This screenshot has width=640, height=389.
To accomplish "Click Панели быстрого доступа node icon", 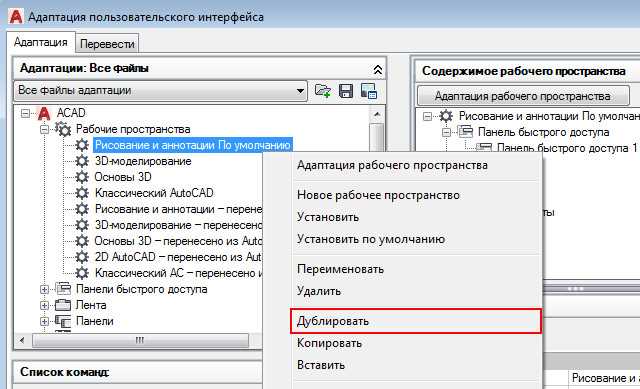I will point(63,289).
